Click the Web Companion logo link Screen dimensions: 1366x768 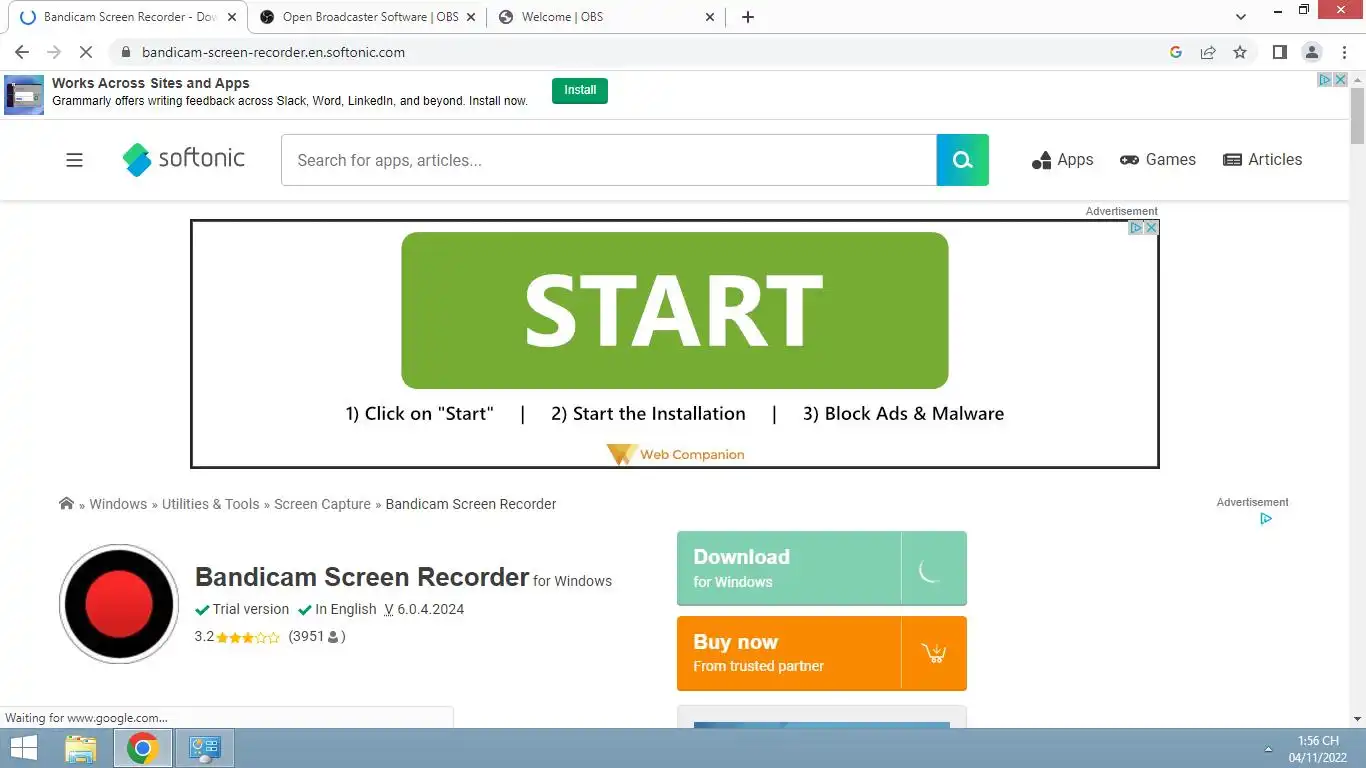coord(675,454)
